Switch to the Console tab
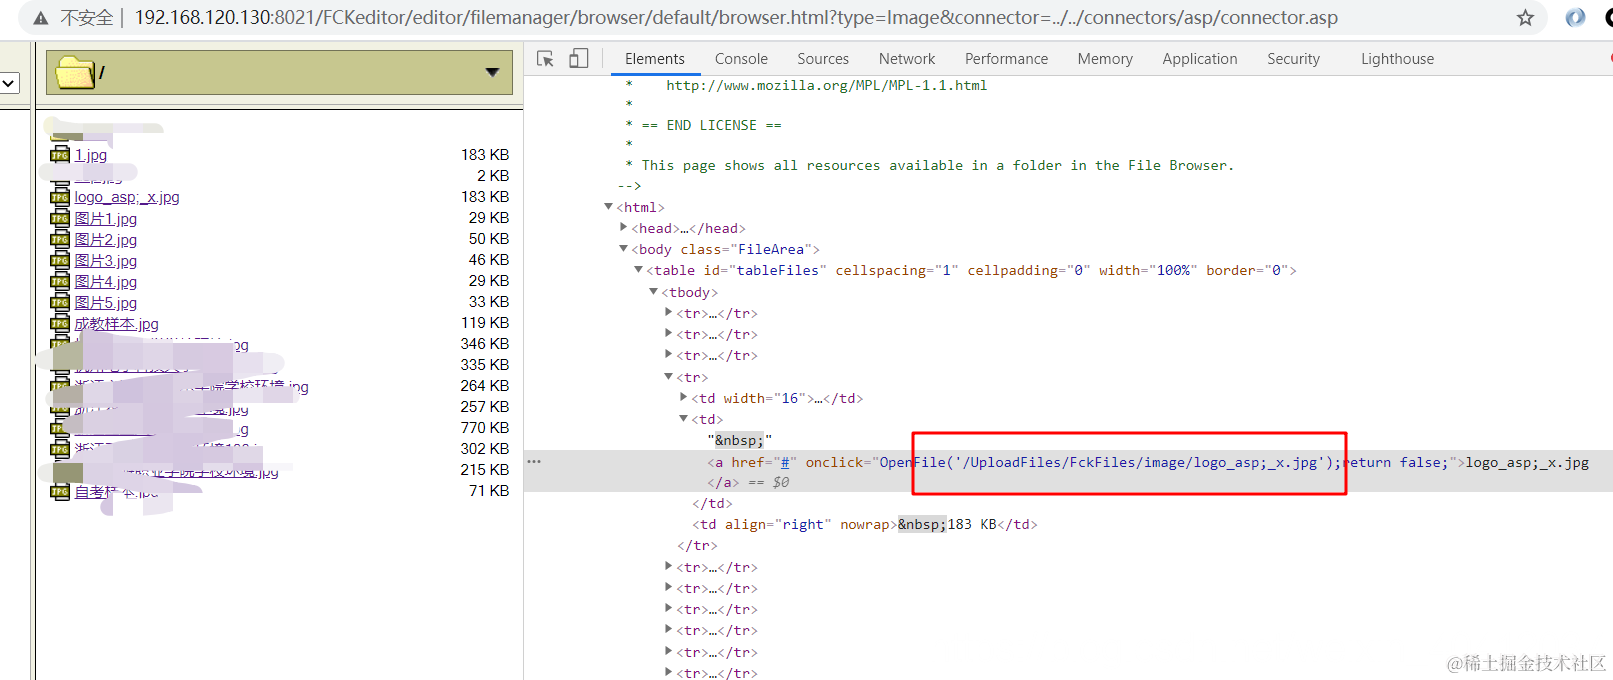Image resolution: width=1613 pixels, height=680 pixels. pyautogui.click(x=741, y=59)
